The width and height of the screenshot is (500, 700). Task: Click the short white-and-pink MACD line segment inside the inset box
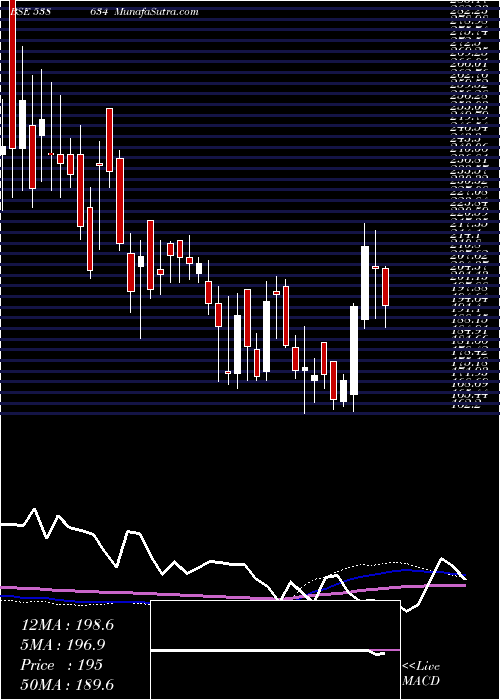(x=384, y=652)
